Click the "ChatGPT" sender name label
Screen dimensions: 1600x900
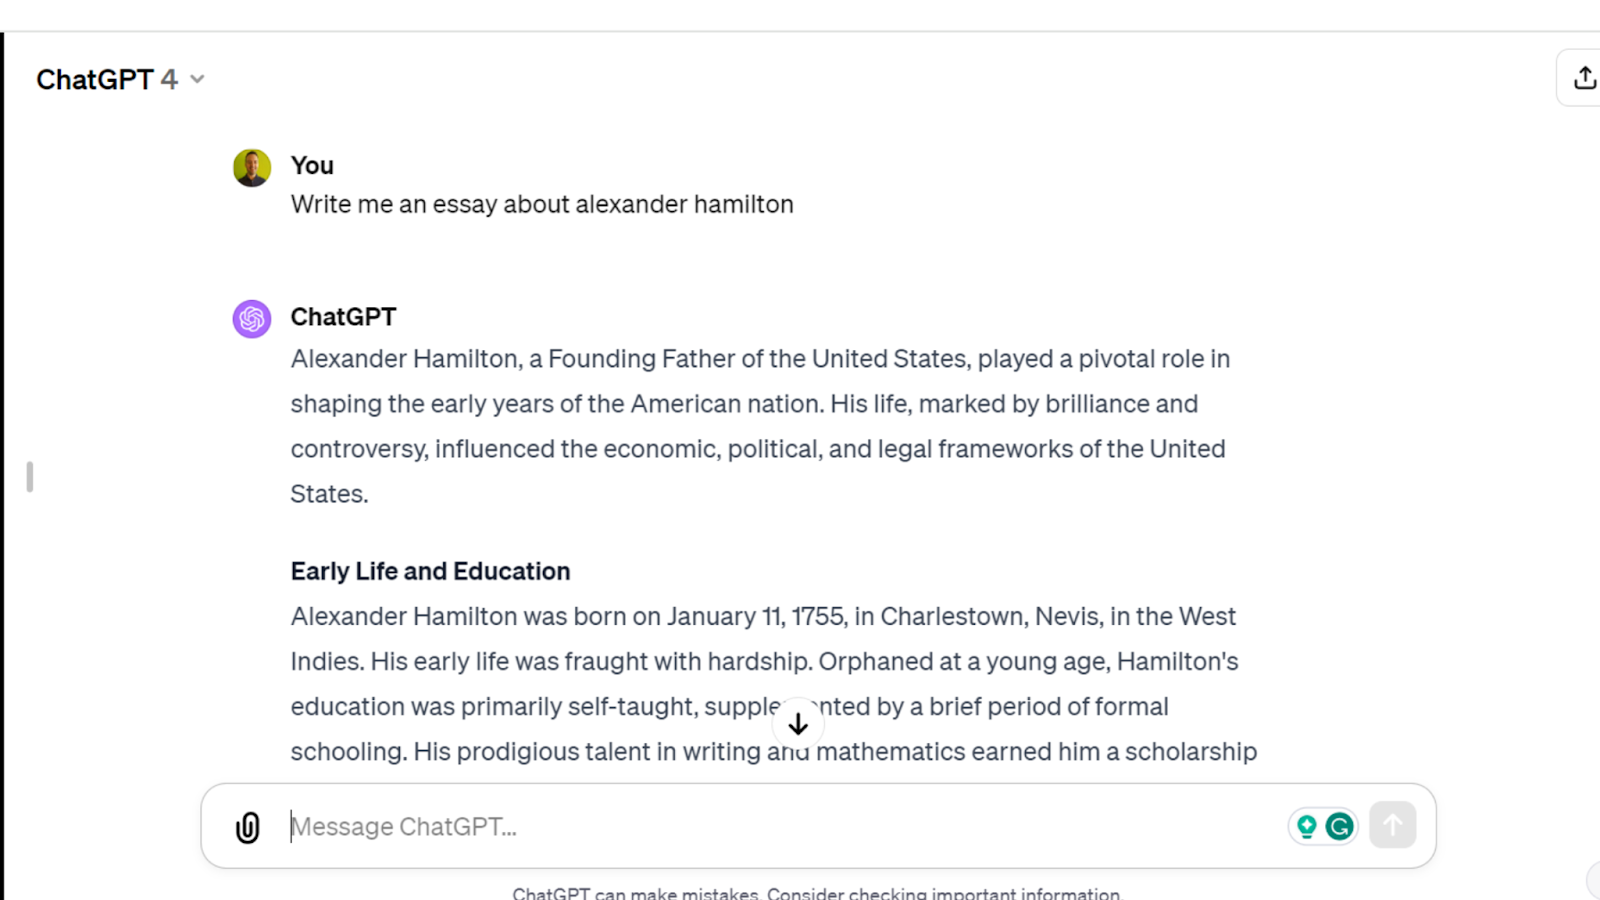point(343,317)
